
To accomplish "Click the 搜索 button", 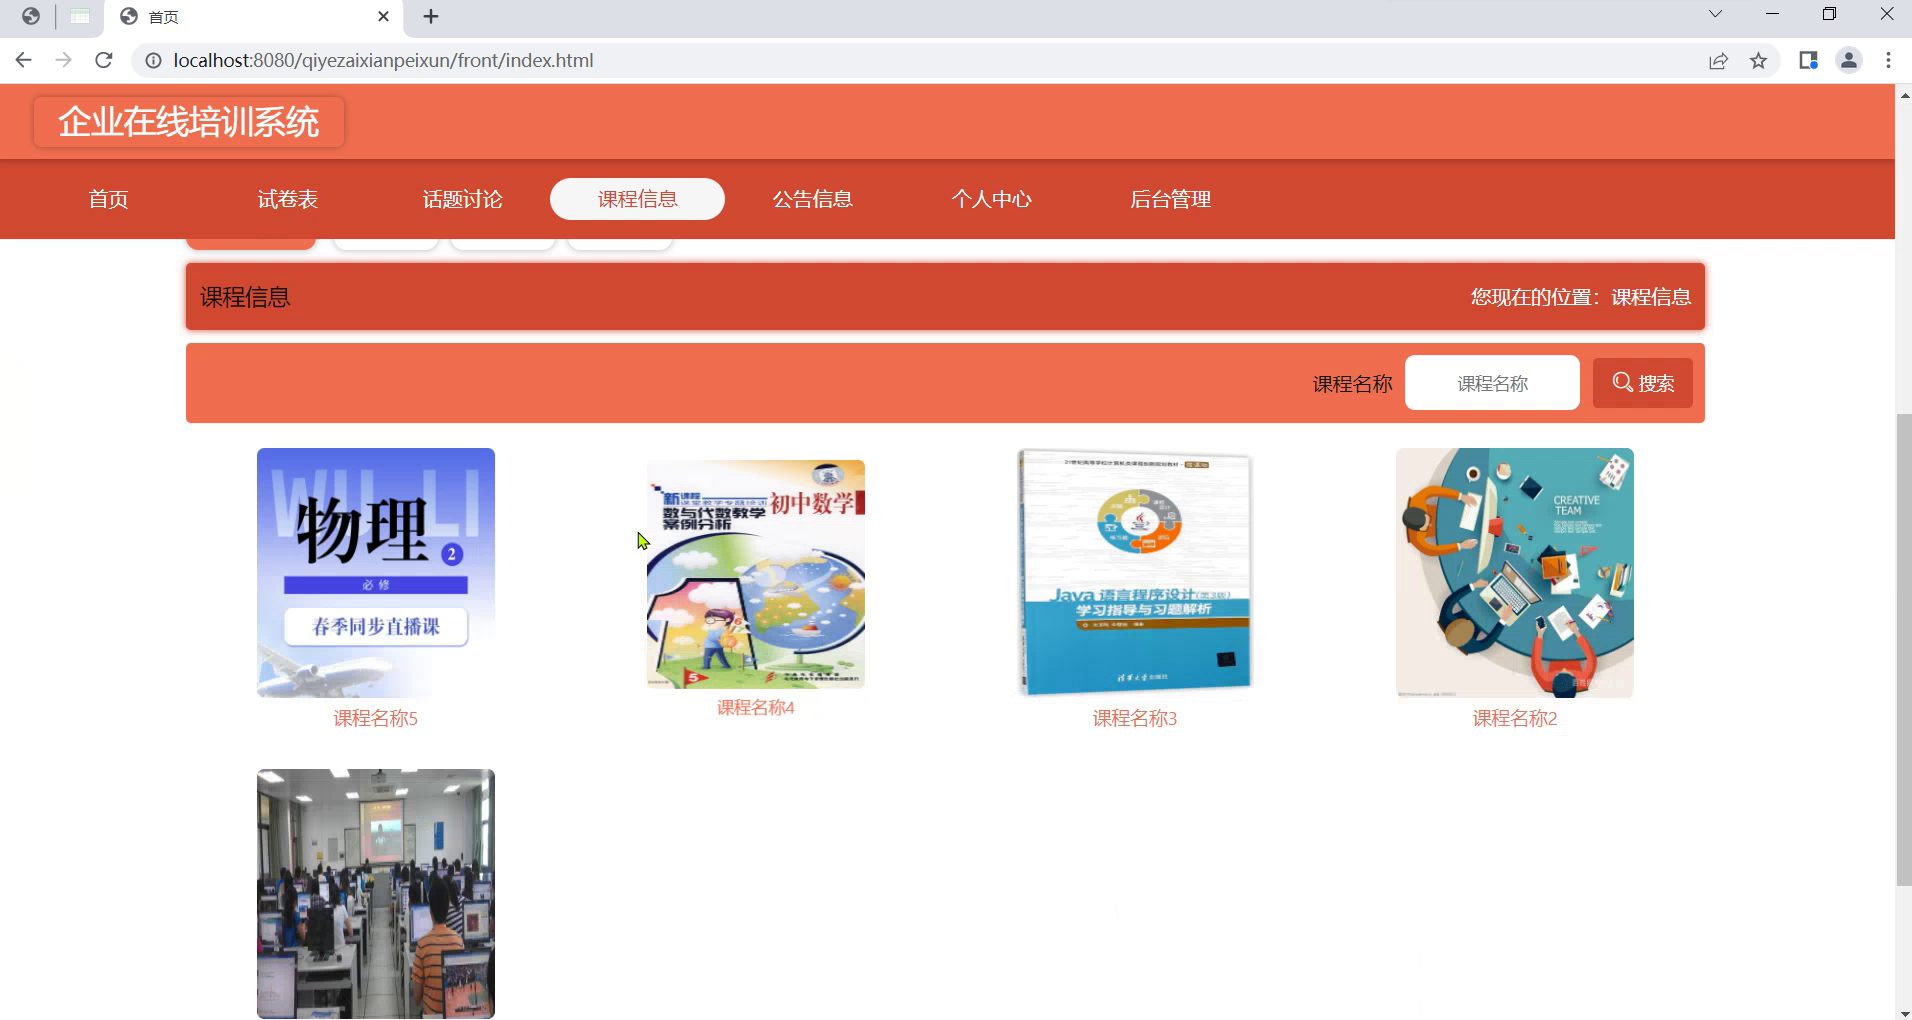I will click(x=1643, y=383).
